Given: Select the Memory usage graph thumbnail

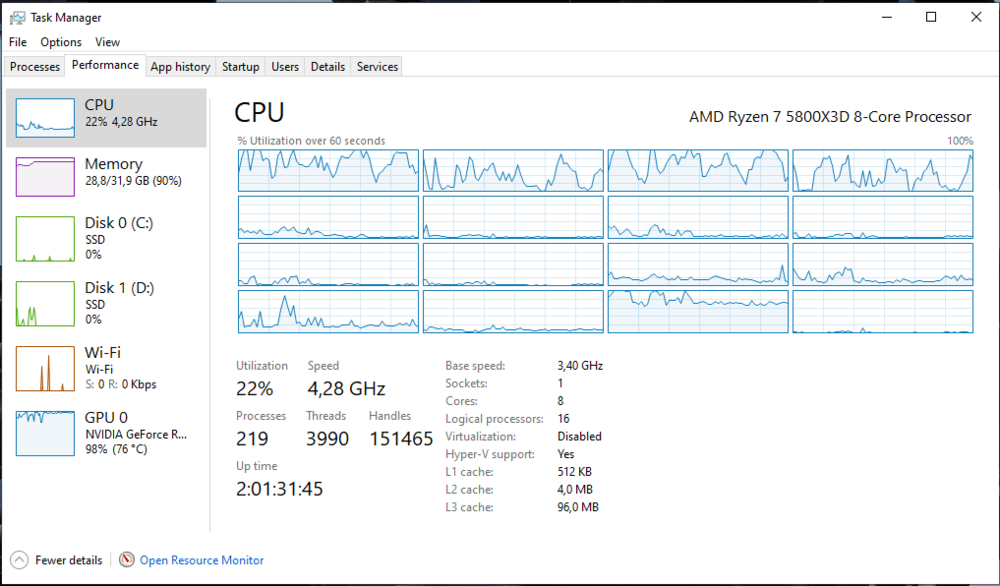Looking at the screenshot, I should (x=45, y=177).
